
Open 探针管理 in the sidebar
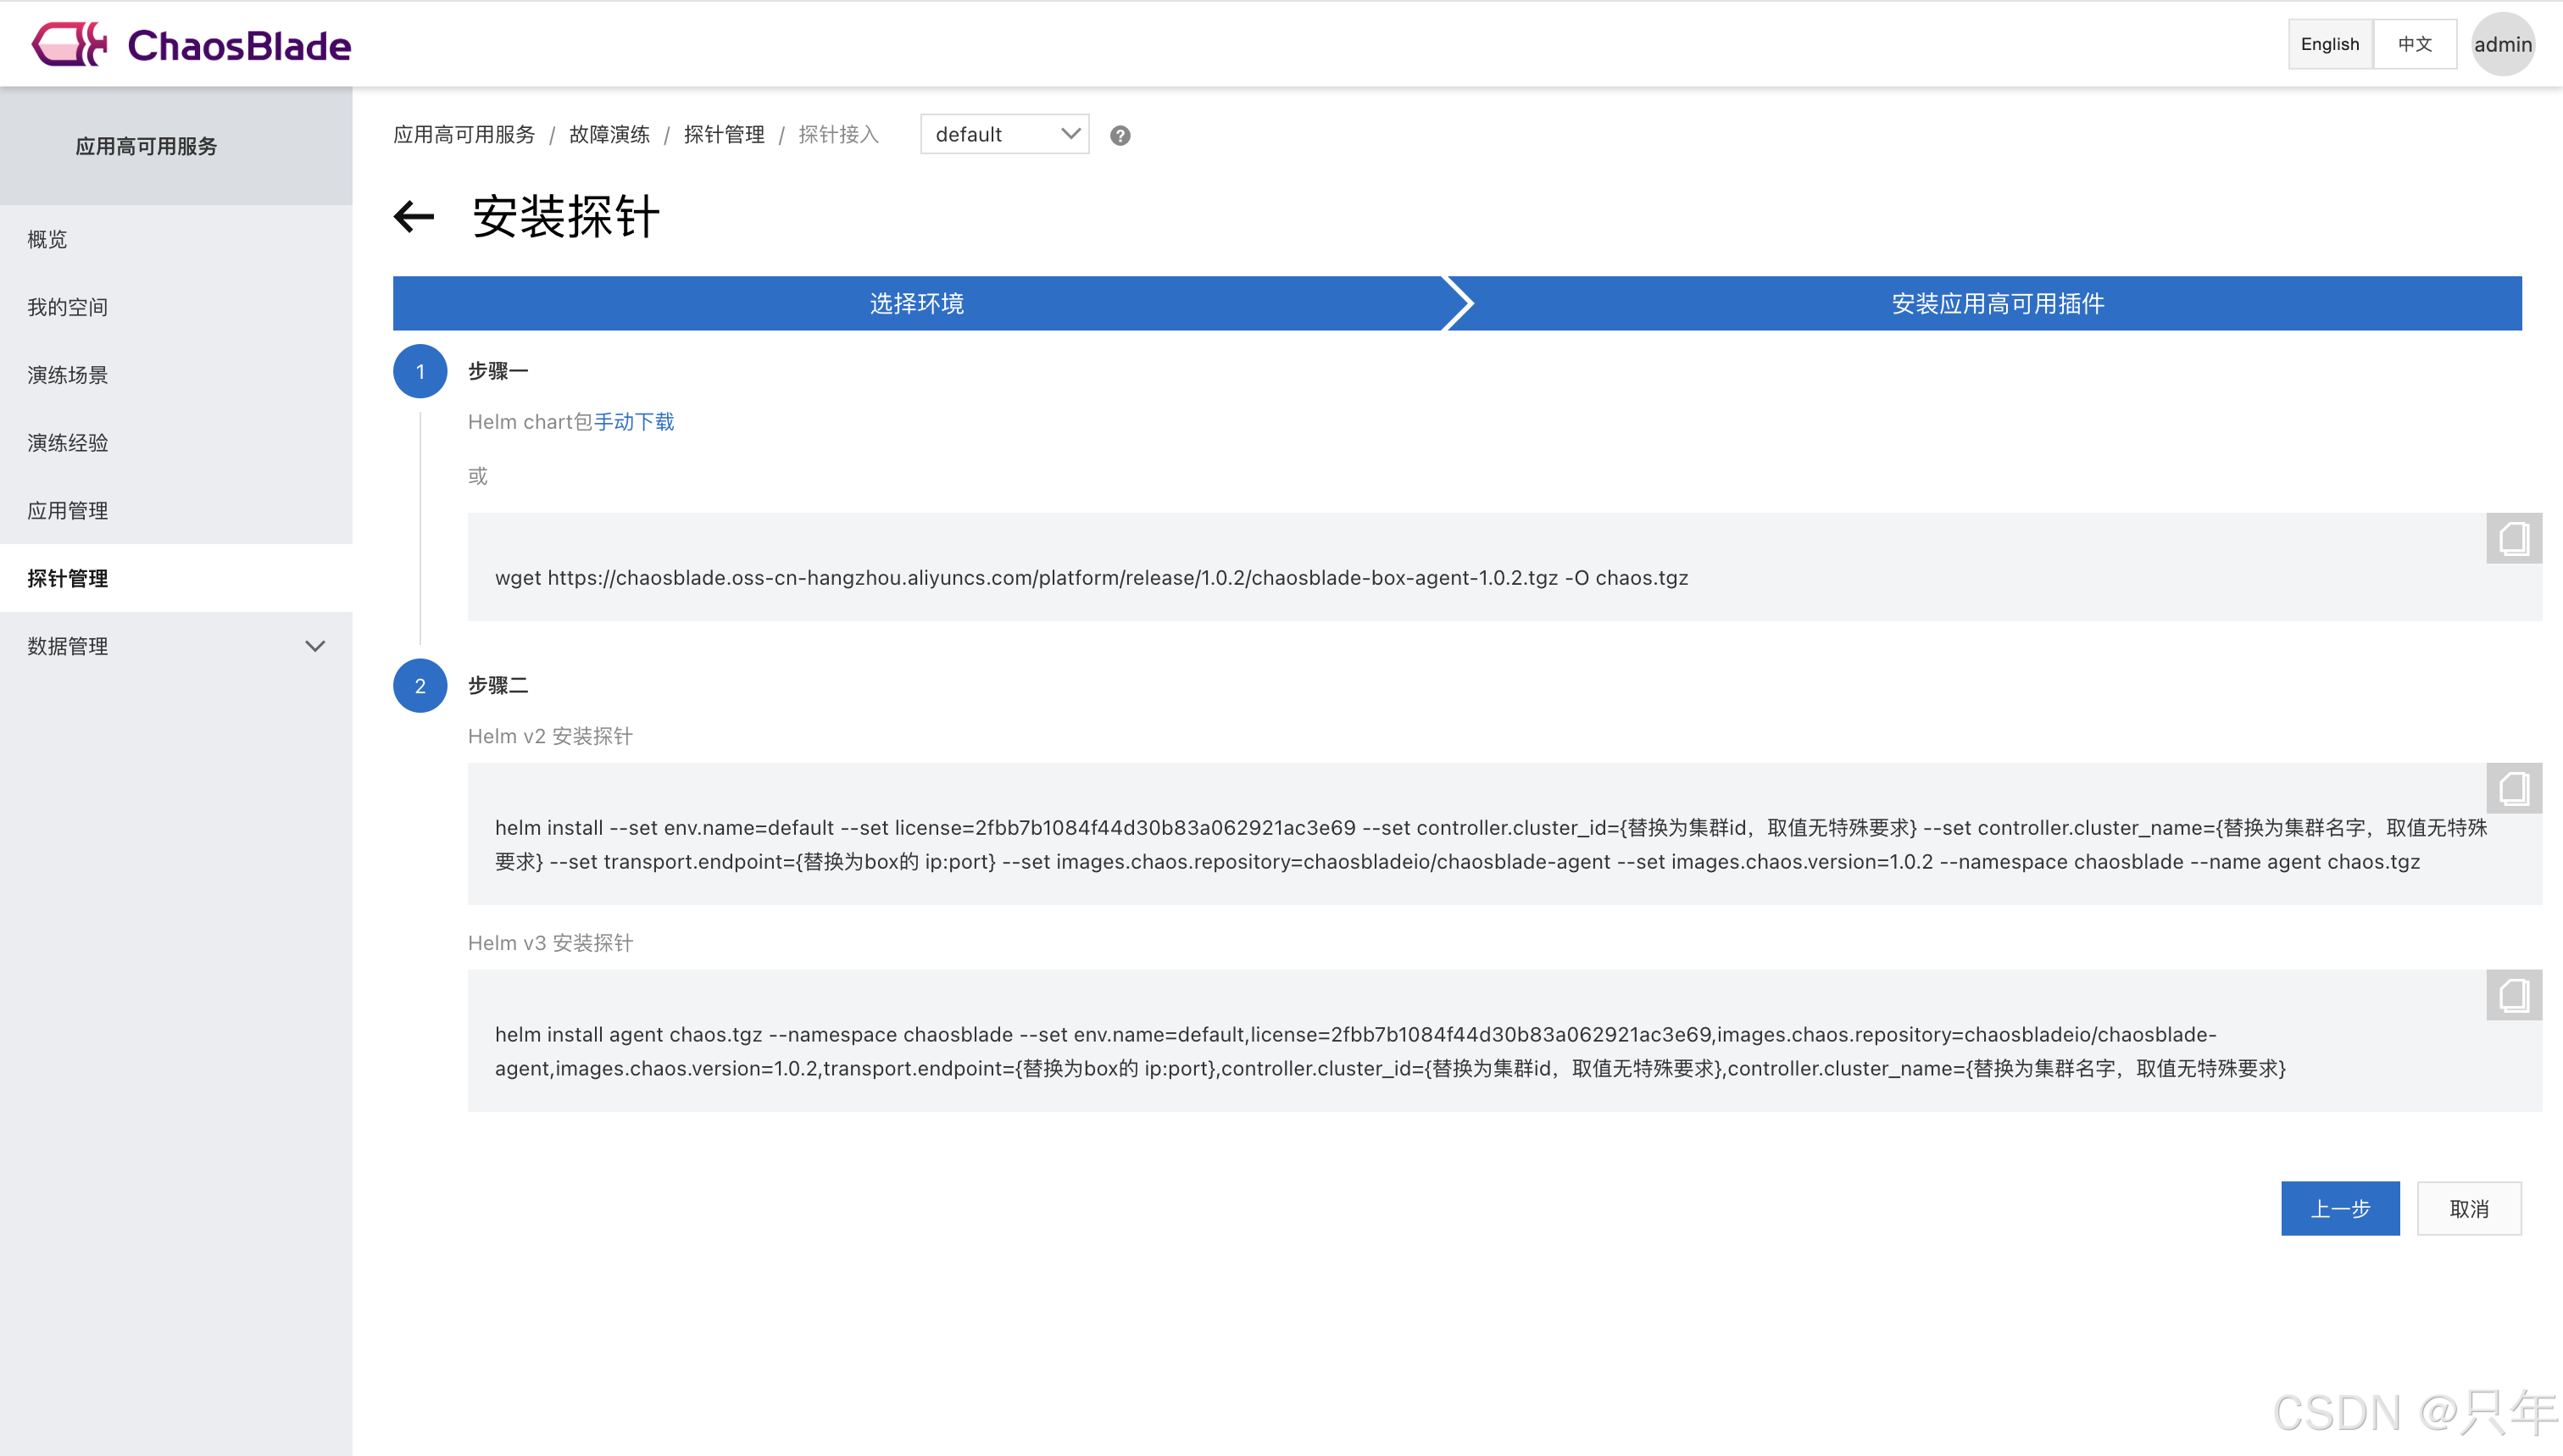68,579
